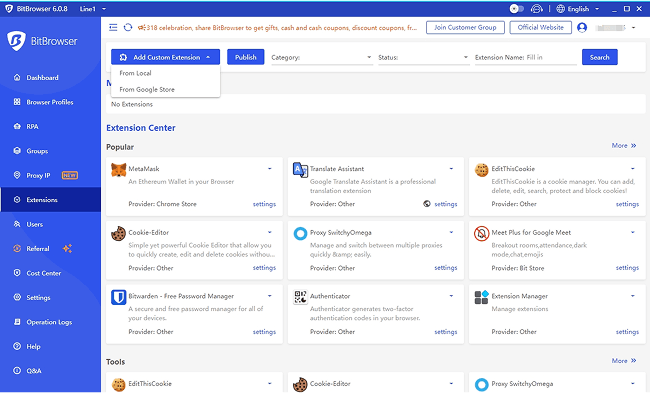The image size is (650, 393).
Task: Click the Bitwarden shield icon
Action: tap(119, 297)
